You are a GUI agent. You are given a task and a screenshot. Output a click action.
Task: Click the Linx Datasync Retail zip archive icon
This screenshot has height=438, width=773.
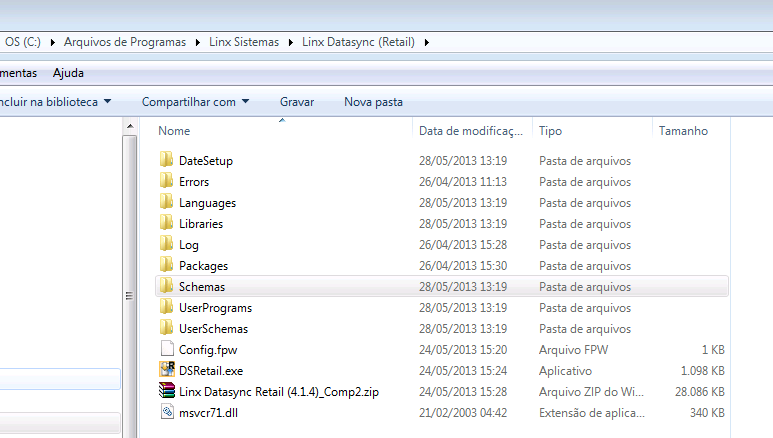click(167, 391)
